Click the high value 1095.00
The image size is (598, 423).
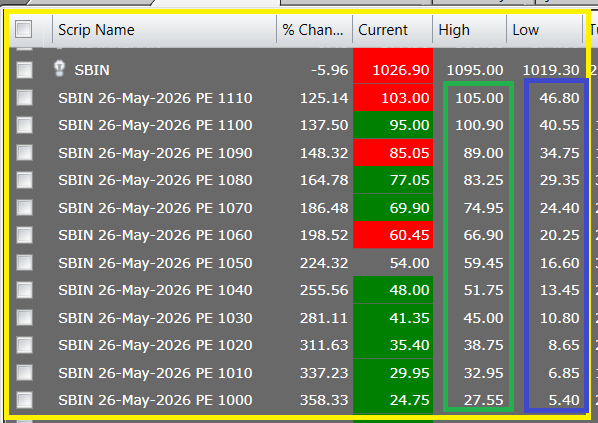coord(475,70)
